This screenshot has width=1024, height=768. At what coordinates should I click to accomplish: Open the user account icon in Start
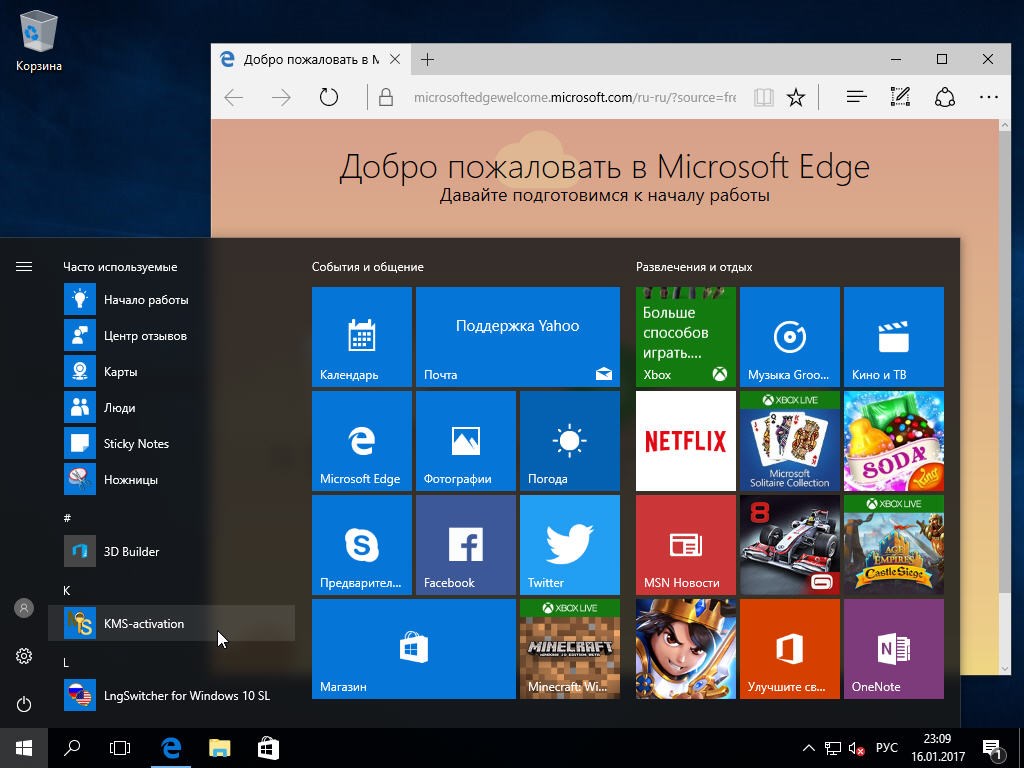pyautogui.click(x=24, y=608)
